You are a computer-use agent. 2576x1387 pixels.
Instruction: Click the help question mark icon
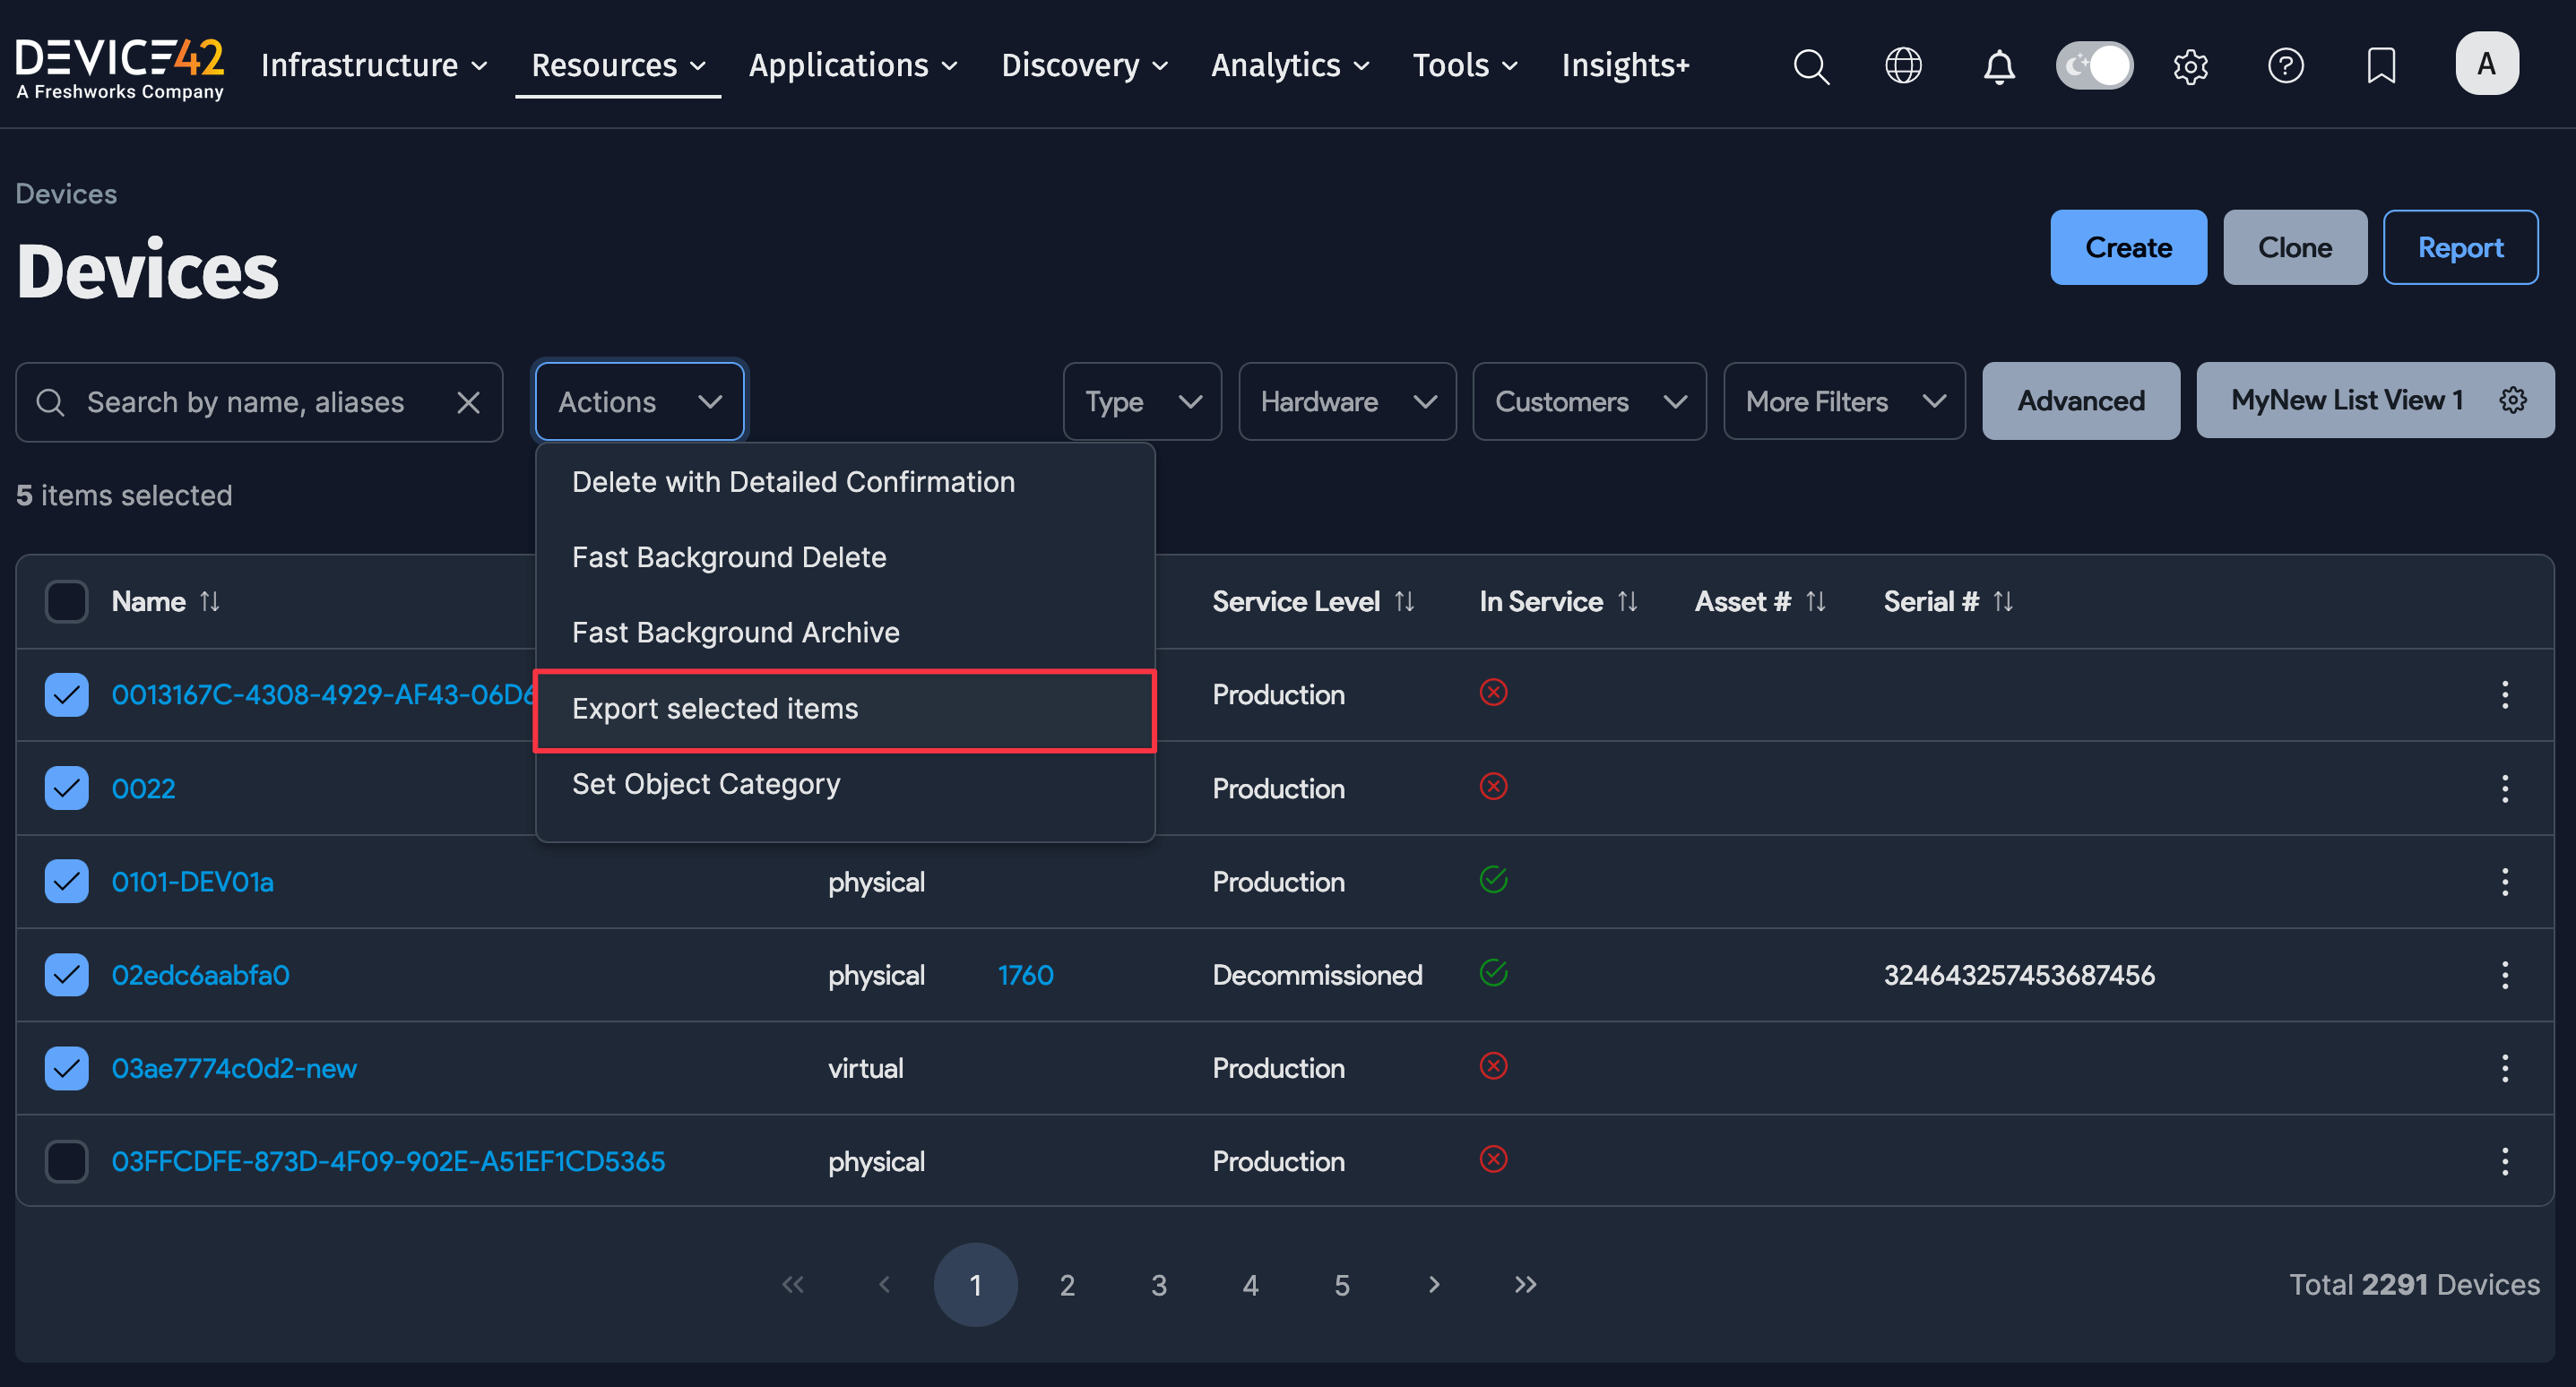pyautogui.click(x=2286, y=66)
